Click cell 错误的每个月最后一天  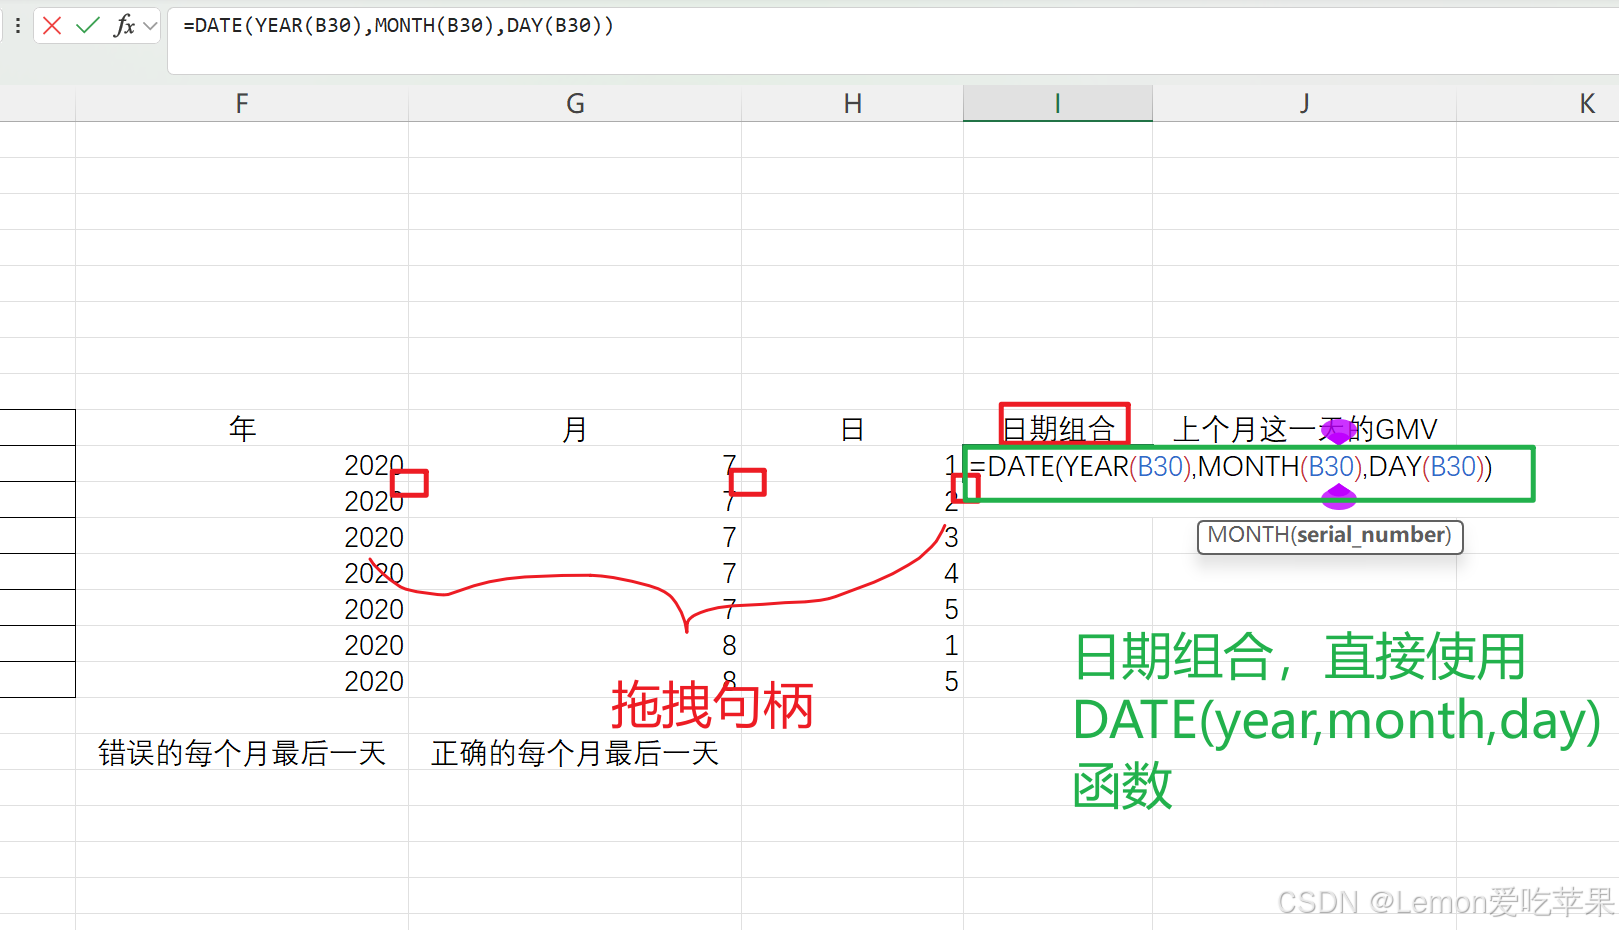tap(242, 752)
